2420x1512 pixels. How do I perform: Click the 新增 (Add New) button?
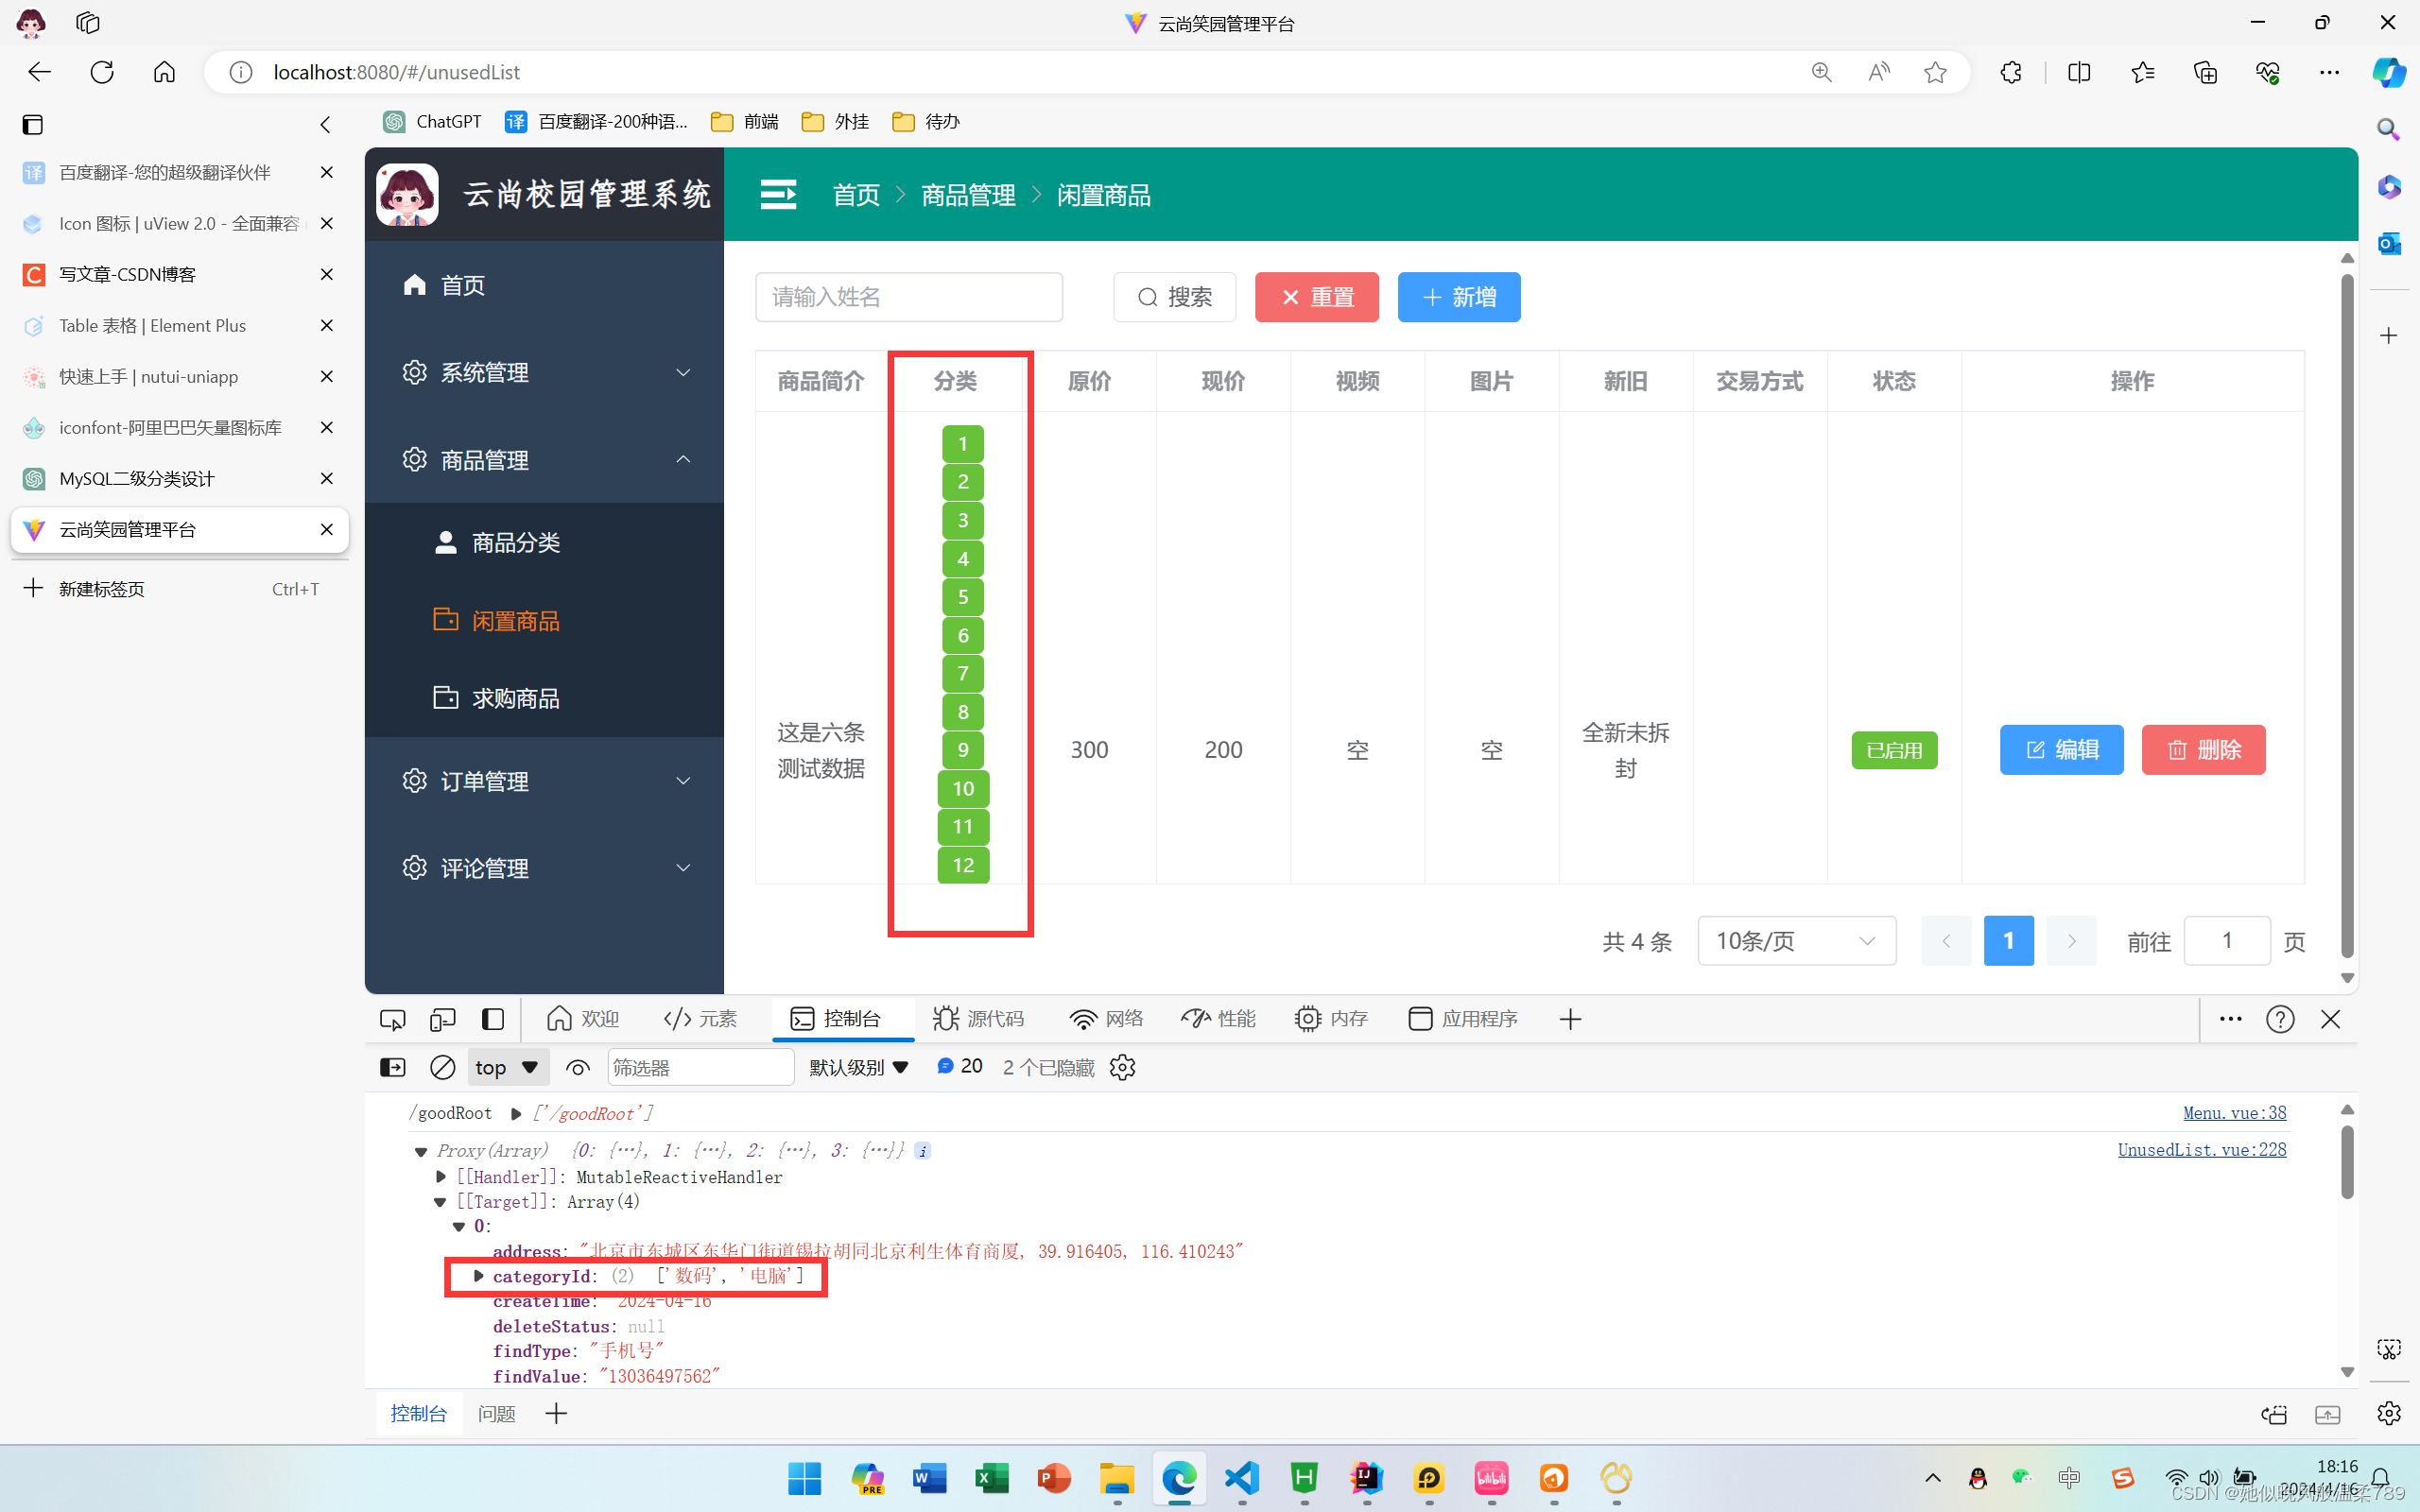pos(1460,296)
